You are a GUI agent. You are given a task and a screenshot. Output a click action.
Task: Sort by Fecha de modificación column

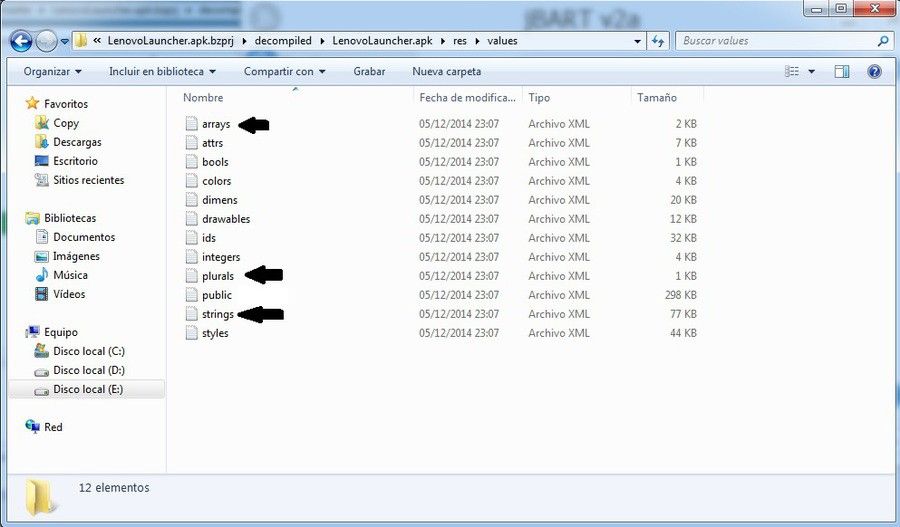[467, 98]
